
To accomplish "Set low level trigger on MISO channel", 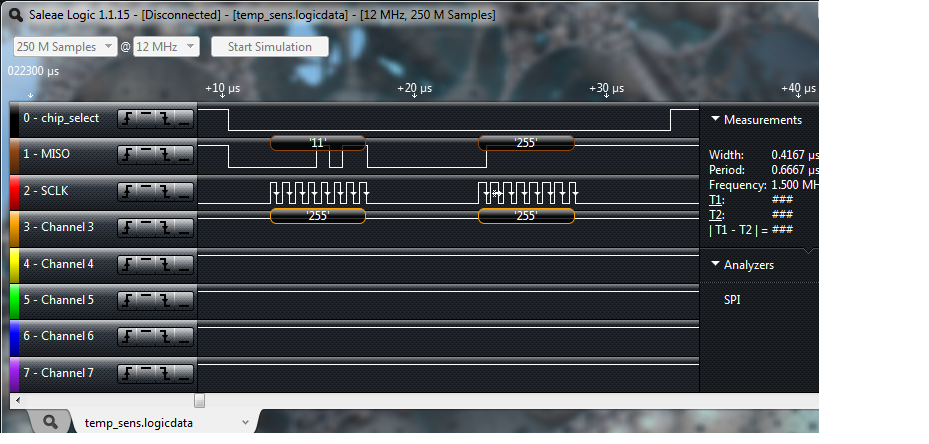I will 184,155.
